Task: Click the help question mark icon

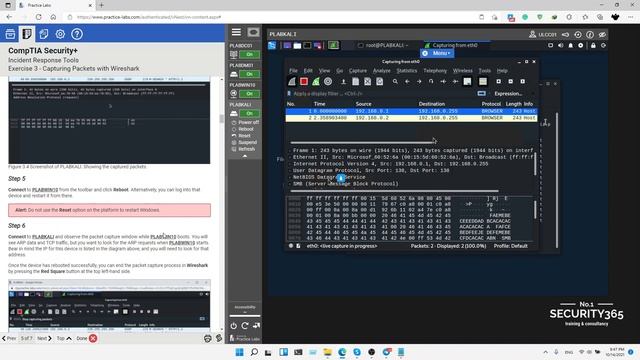Action: click(x=77, y=34)
